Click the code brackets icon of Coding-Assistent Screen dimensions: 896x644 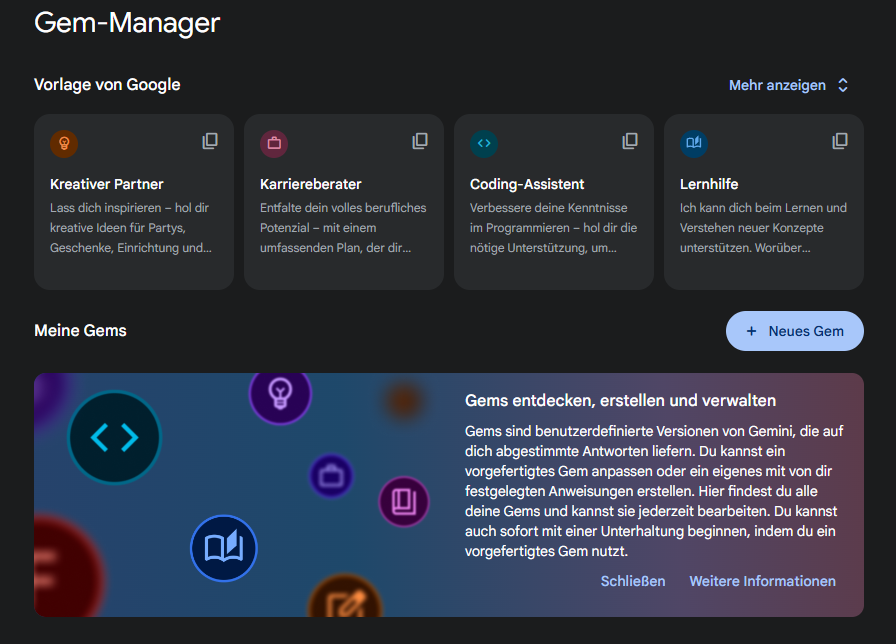coord(484,143)
